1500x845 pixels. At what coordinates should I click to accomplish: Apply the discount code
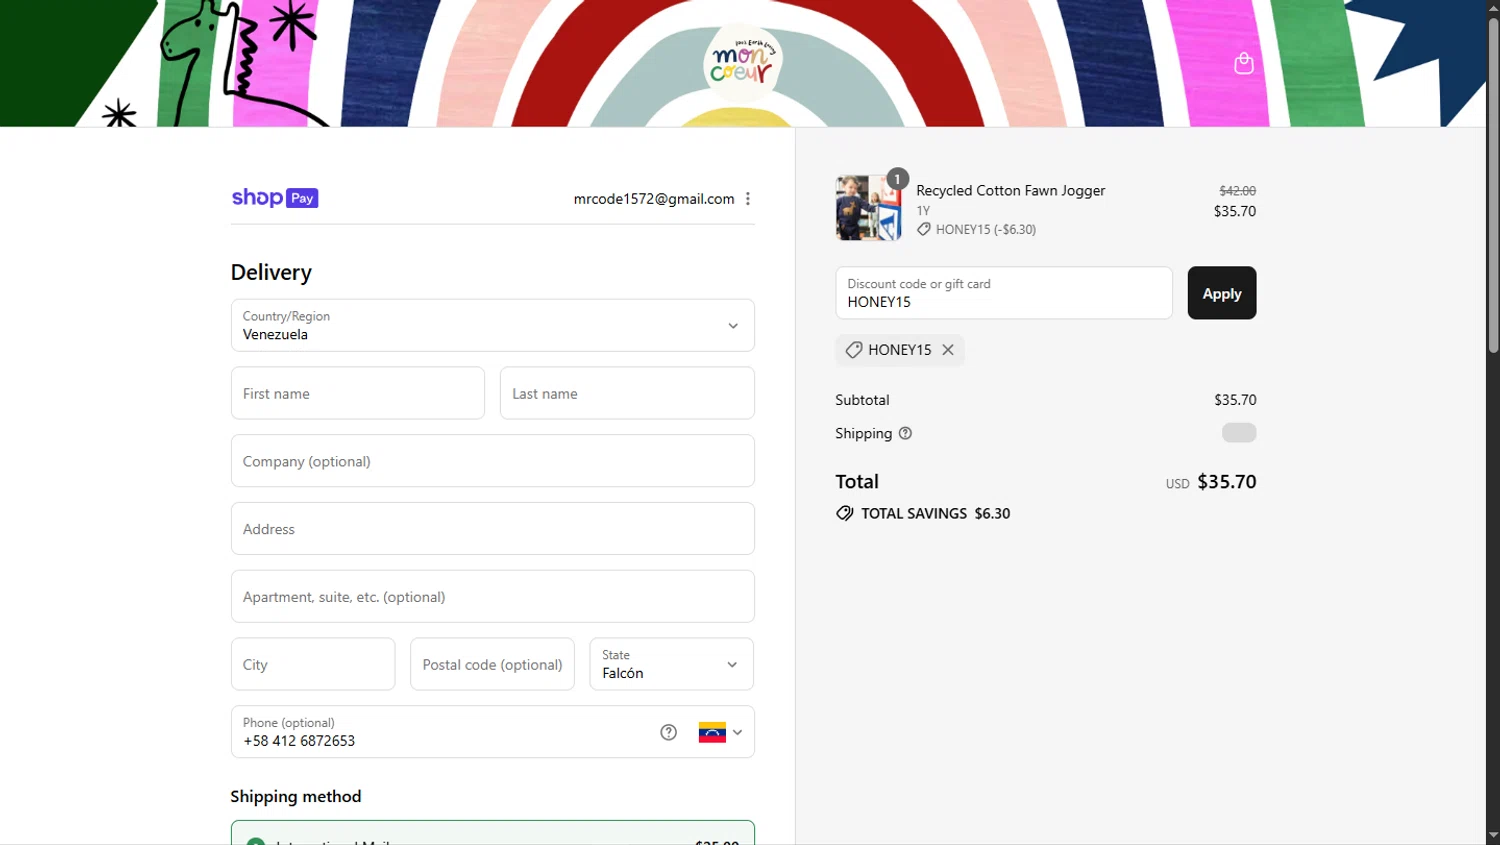(1222, 293)
